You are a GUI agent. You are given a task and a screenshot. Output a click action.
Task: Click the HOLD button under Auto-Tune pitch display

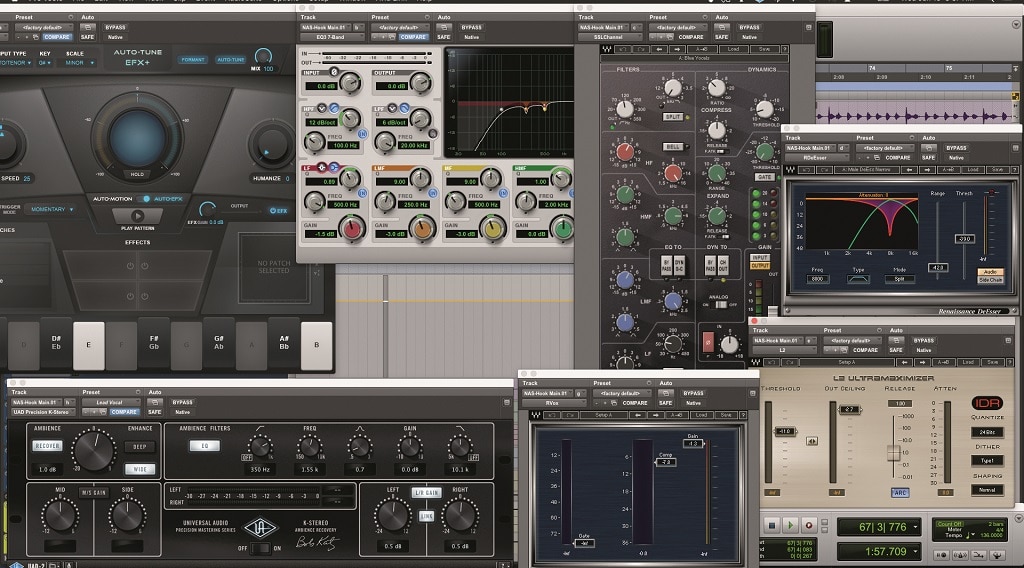pyautogui.click(x=136, y=174)
